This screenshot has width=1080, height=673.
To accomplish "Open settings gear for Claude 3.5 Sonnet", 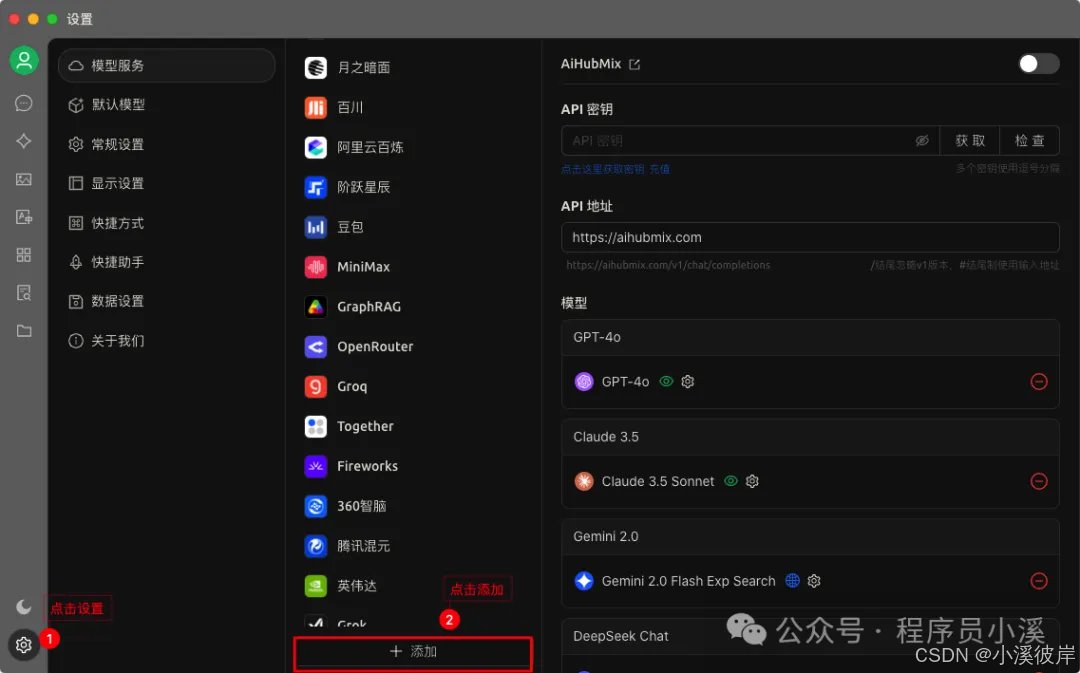I will coord(752,482).
